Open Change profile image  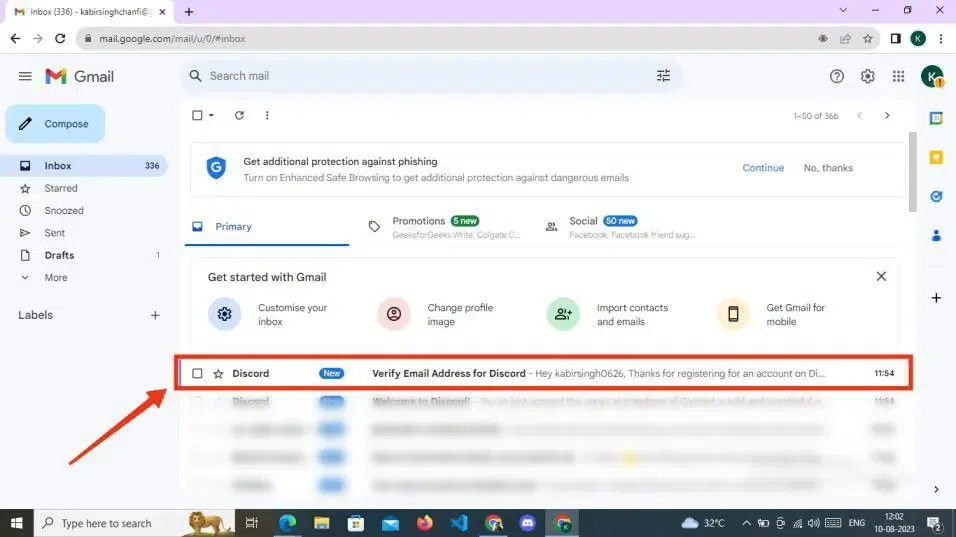(x=436, y=315)
